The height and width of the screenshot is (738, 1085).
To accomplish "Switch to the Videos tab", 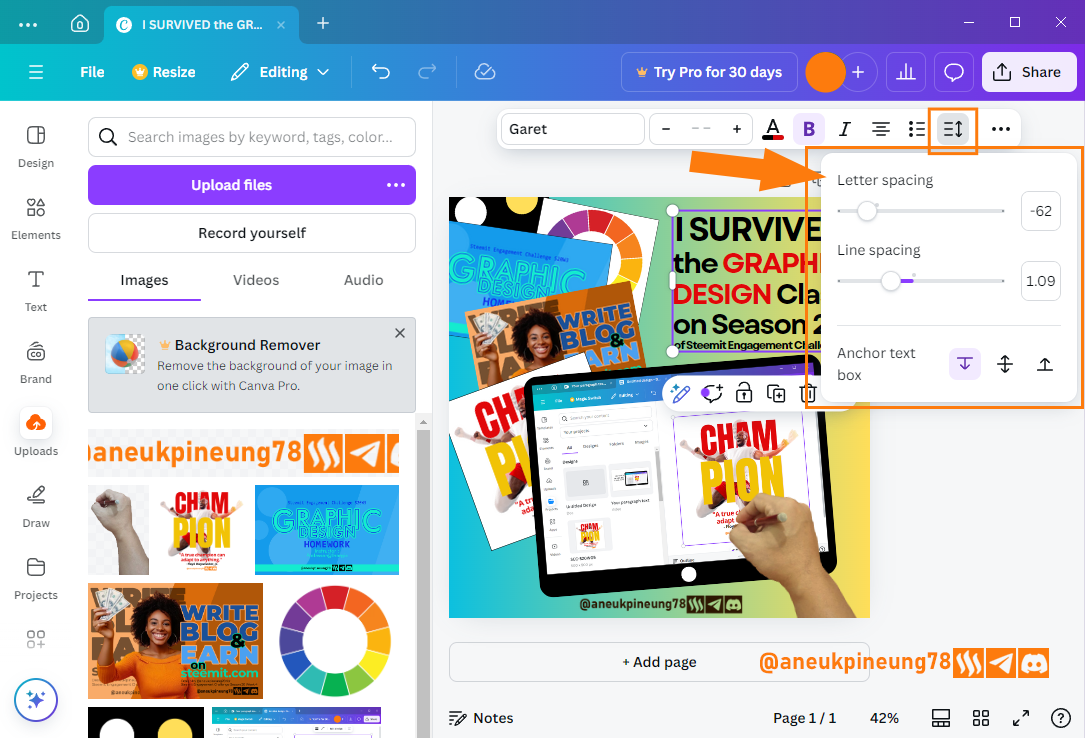I will 256,280.
